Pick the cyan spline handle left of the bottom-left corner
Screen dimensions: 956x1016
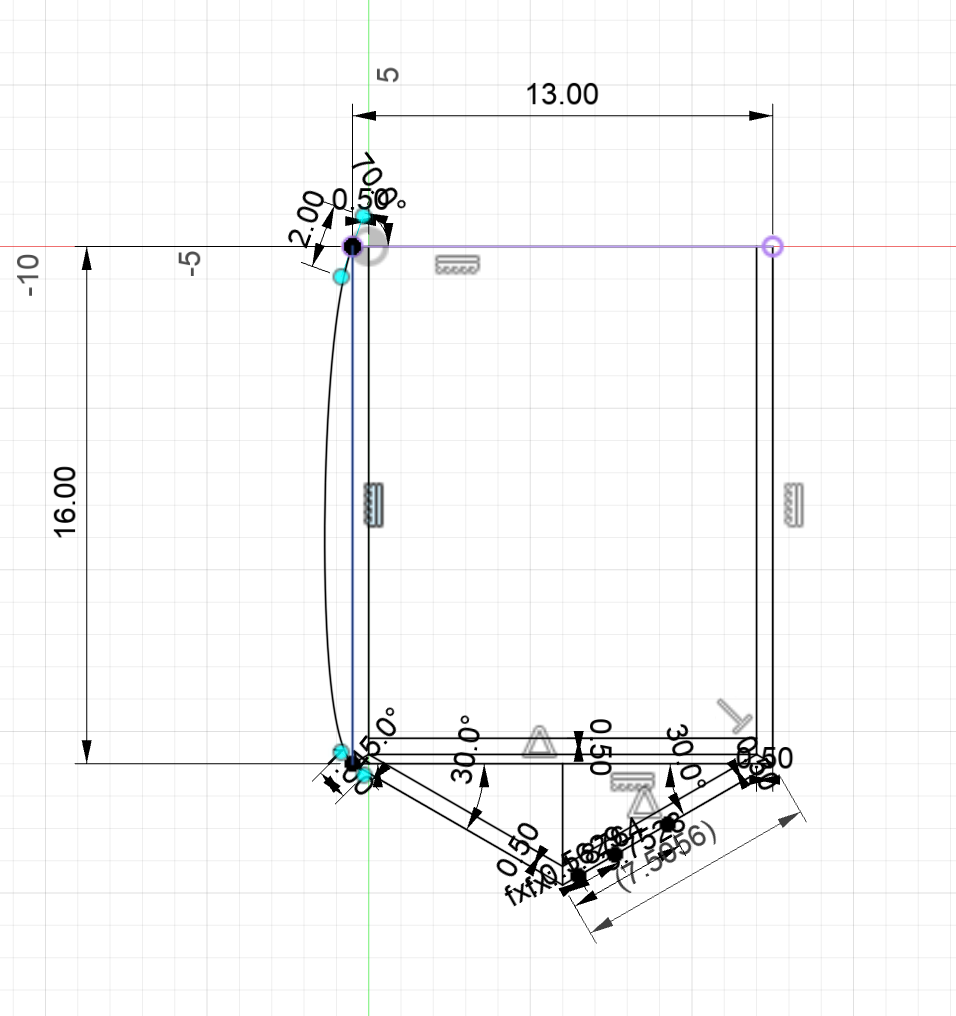pos(340,752)
